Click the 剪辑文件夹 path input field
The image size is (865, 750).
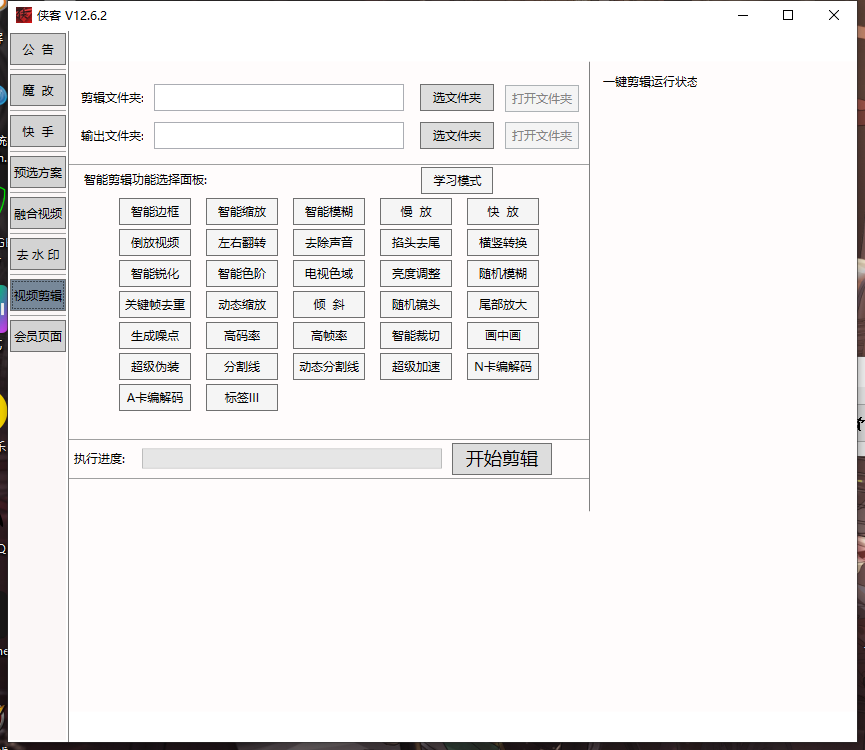(279, 97)
